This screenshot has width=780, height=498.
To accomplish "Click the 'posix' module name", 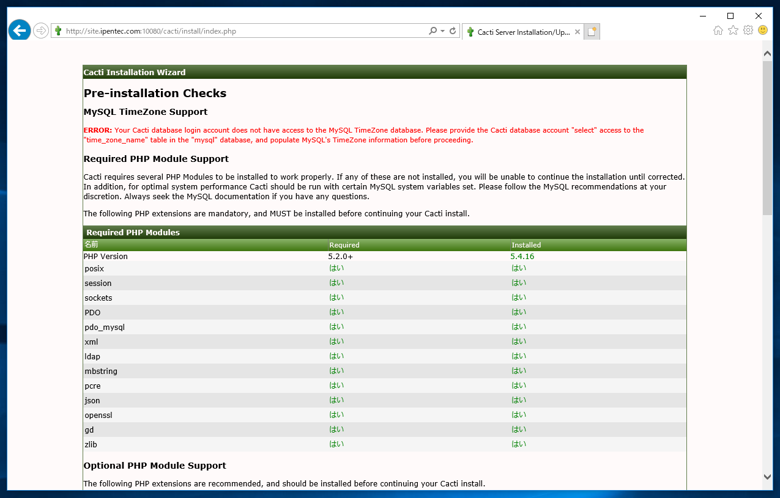I will [x=94, y=269].
